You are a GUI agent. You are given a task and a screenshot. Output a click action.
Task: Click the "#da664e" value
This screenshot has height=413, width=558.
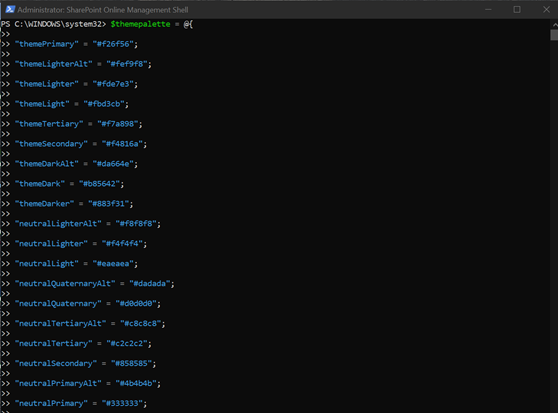click(113, 164)
